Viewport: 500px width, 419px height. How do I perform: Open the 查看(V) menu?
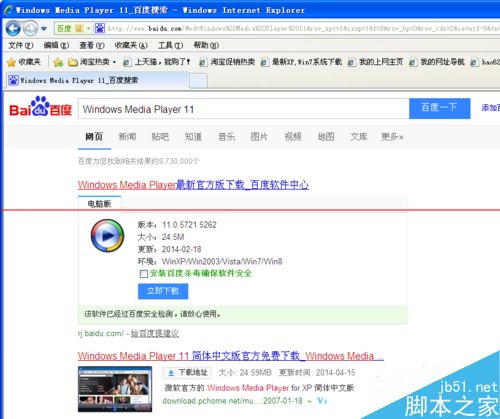(92, 45)
